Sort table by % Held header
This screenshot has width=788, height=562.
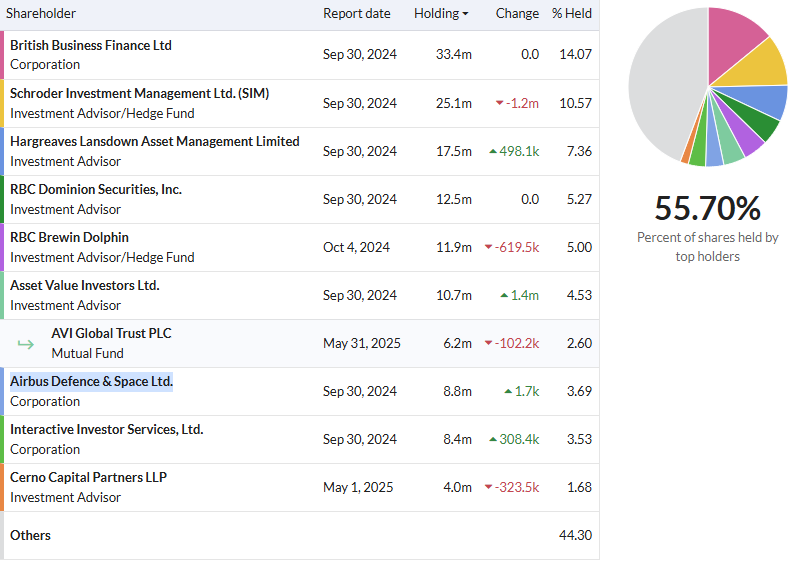[571, 14]
